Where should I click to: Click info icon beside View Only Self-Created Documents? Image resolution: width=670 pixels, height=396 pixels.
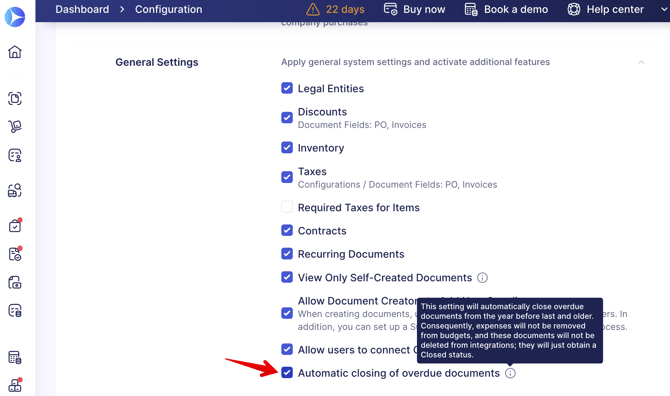click(x=482, y=278)
